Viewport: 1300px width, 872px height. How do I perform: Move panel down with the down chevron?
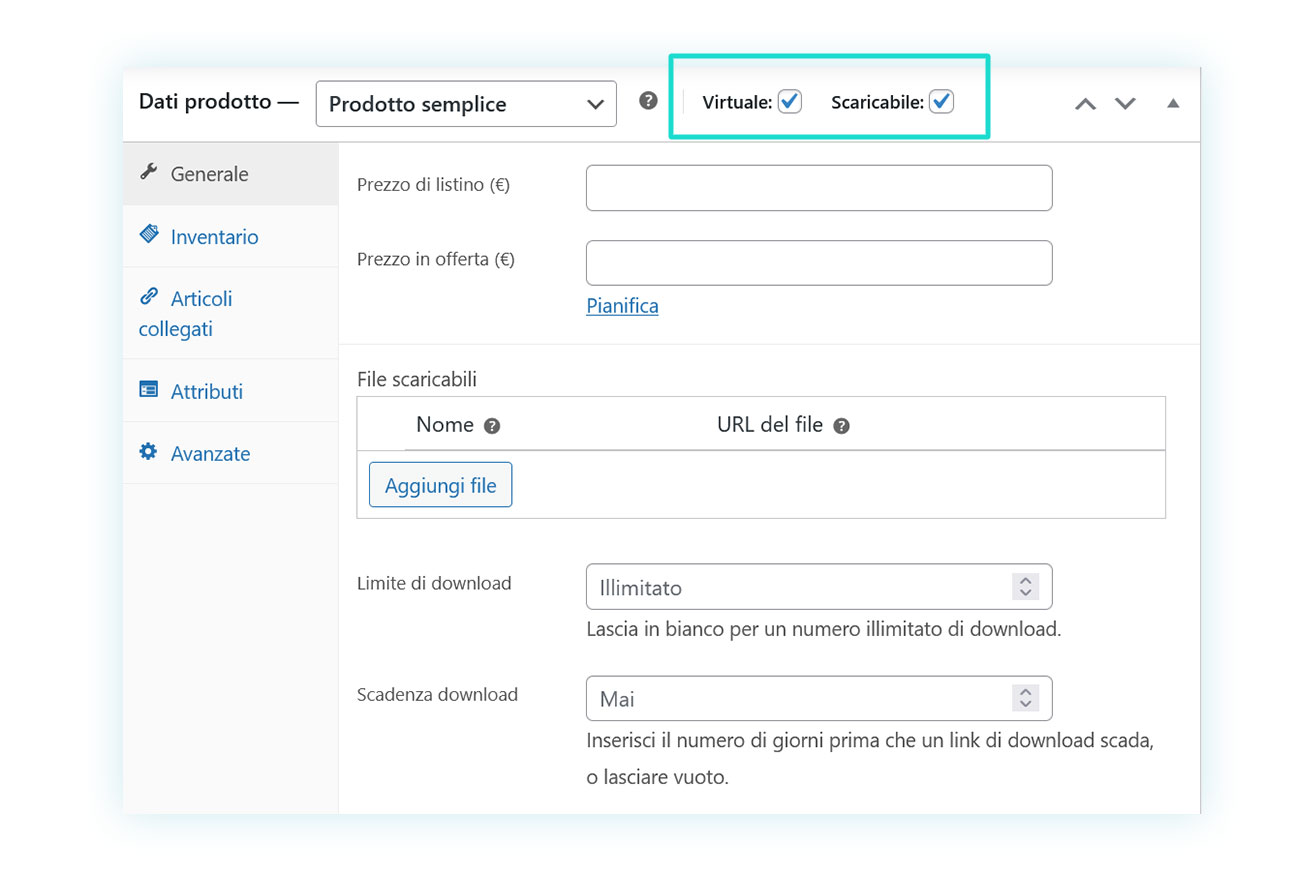(x=1126, y=104)
